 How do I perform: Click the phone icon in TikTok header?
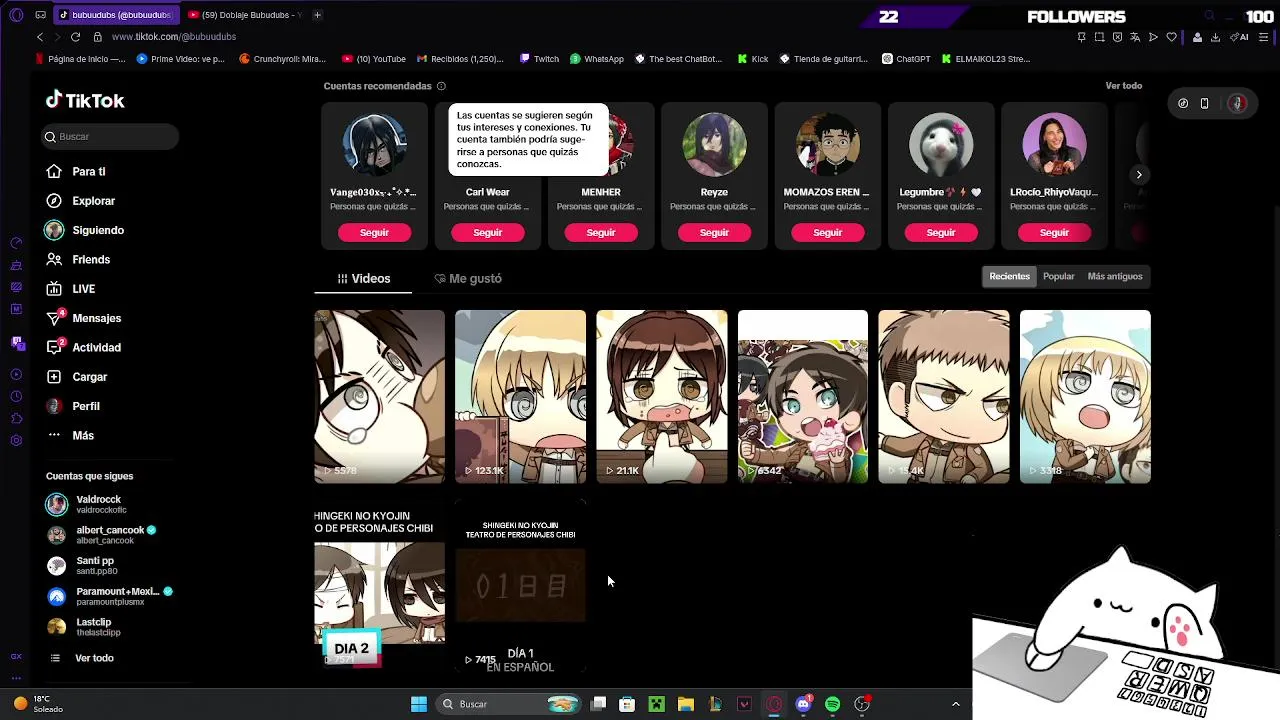point(1204,103)
